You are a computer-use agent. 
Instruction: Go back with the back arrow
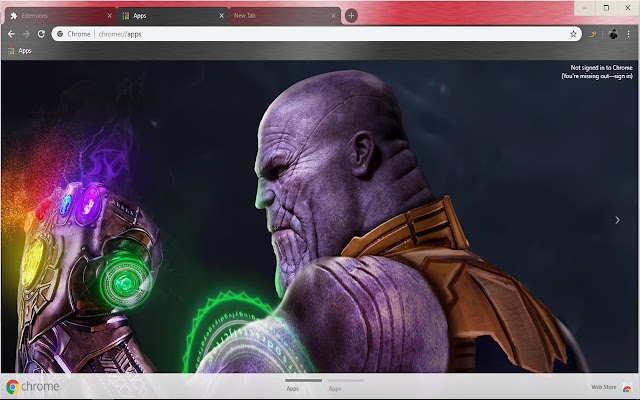tap(11, 34)
